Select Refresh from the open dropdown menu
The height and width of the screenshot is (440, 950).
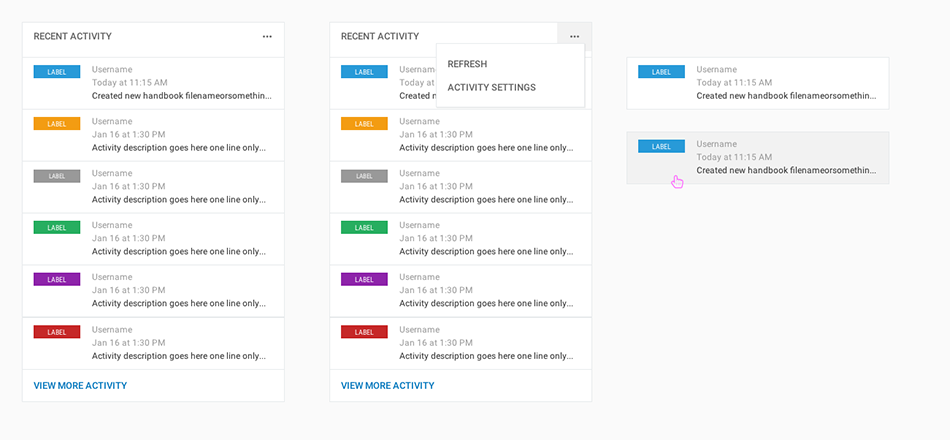(467, 64)
